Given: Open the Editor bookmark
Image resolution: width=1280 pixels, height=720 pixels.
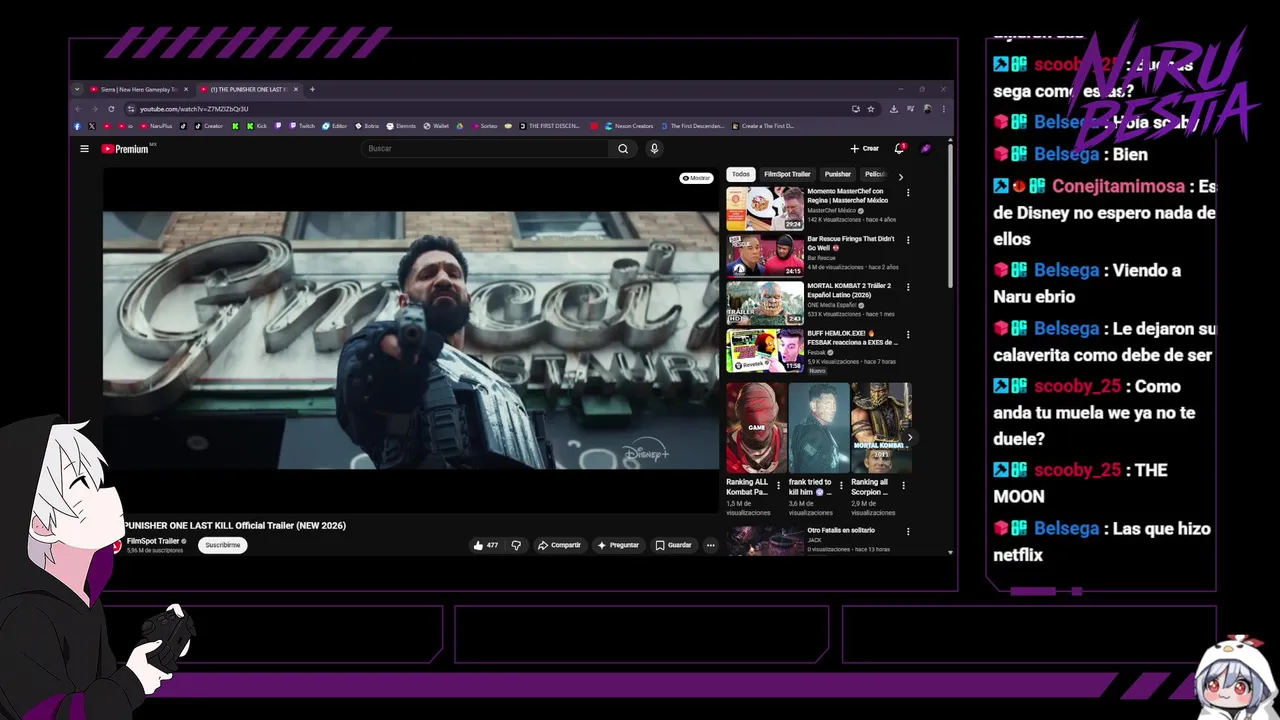Looking at the screenshot, I should point(335,126).
